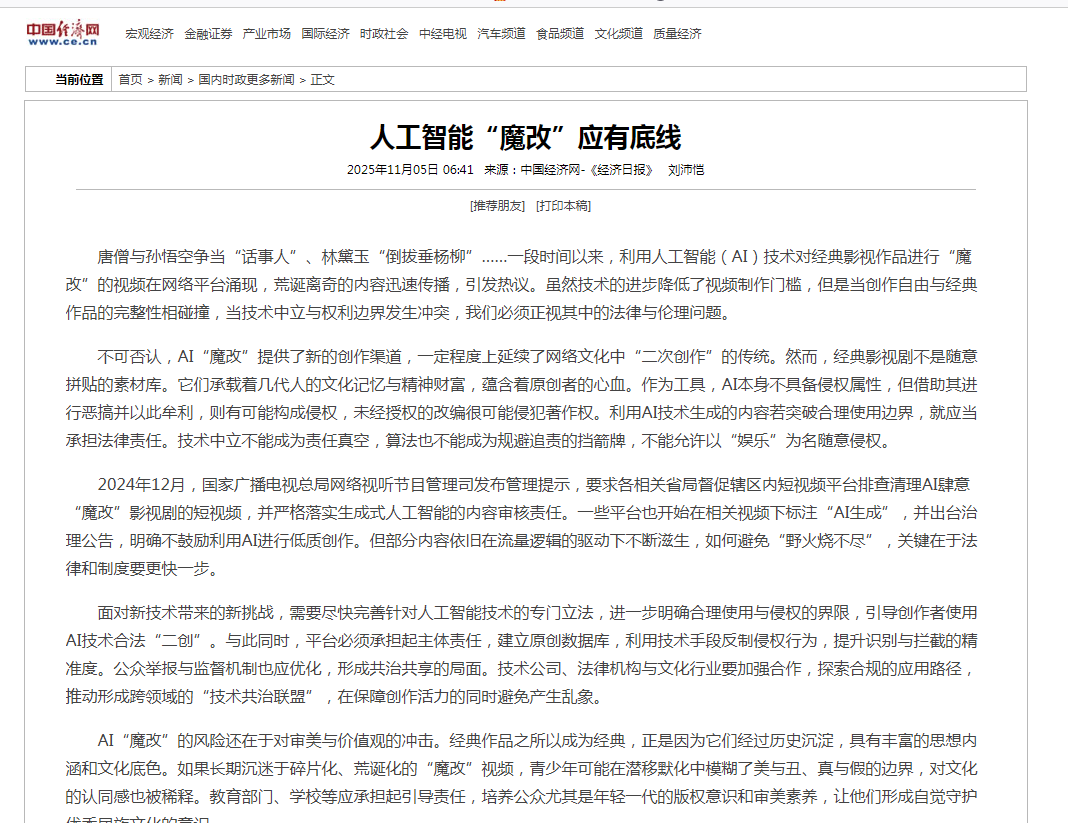1068x823 pixels.
Task: Navigate to the 新闻 breadcrumb
Action: [x=170, y=80]
